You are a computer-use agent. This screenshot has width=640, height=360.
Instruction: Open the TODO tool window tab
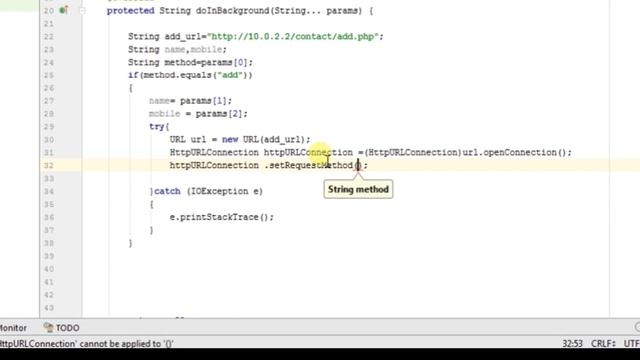pos(62,328)
